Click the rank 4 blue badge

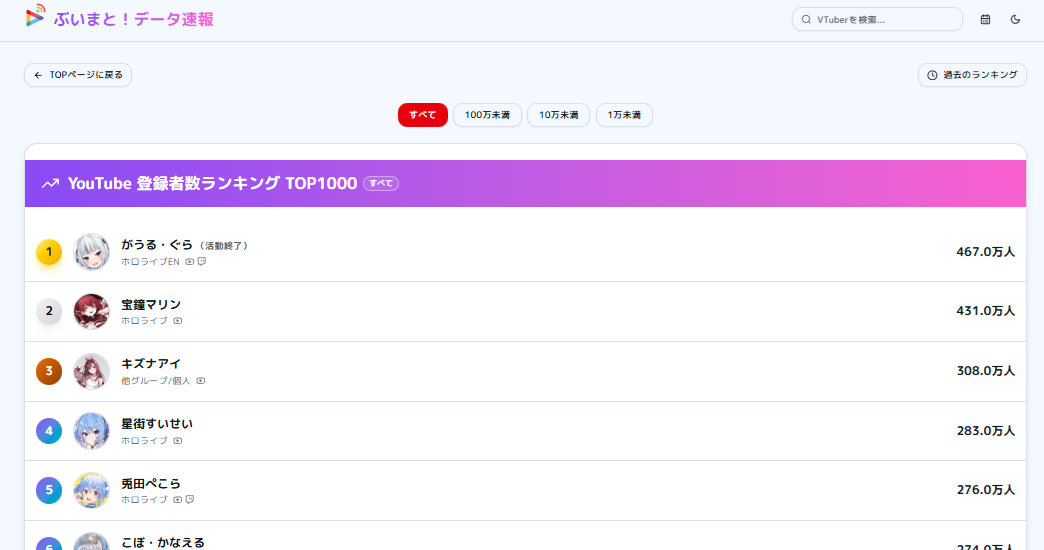[x=49, y=431]
